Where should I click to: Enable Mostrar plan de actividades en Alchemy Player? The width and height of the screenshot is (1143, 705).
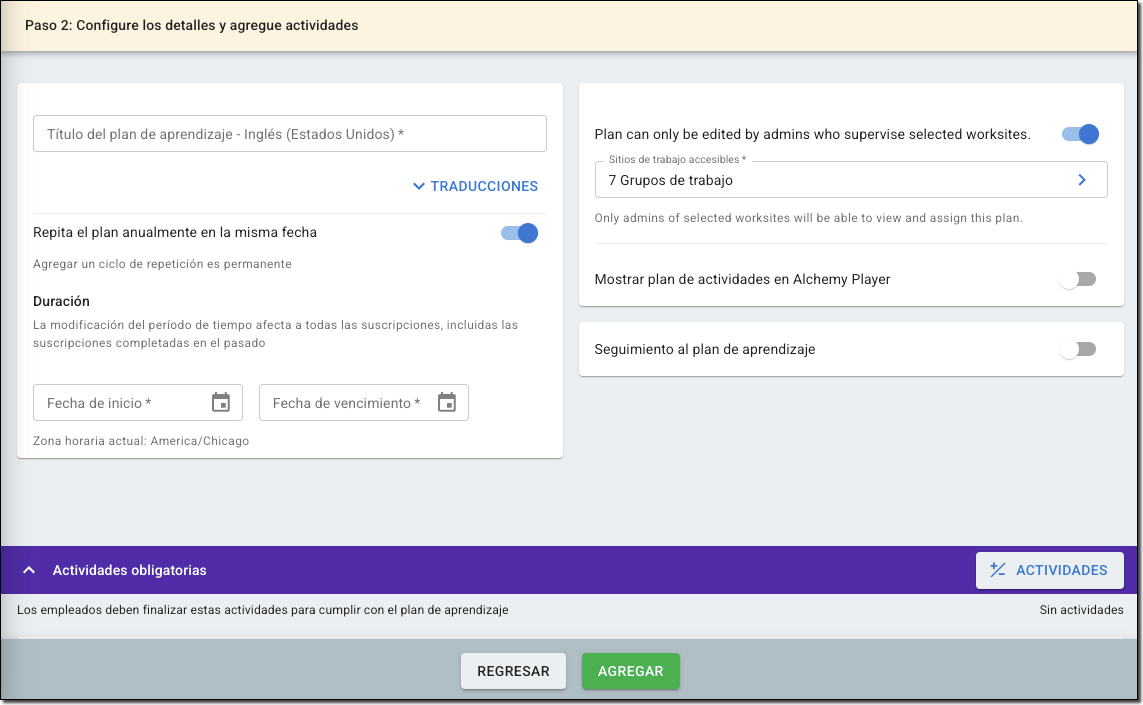(1078, 279)
